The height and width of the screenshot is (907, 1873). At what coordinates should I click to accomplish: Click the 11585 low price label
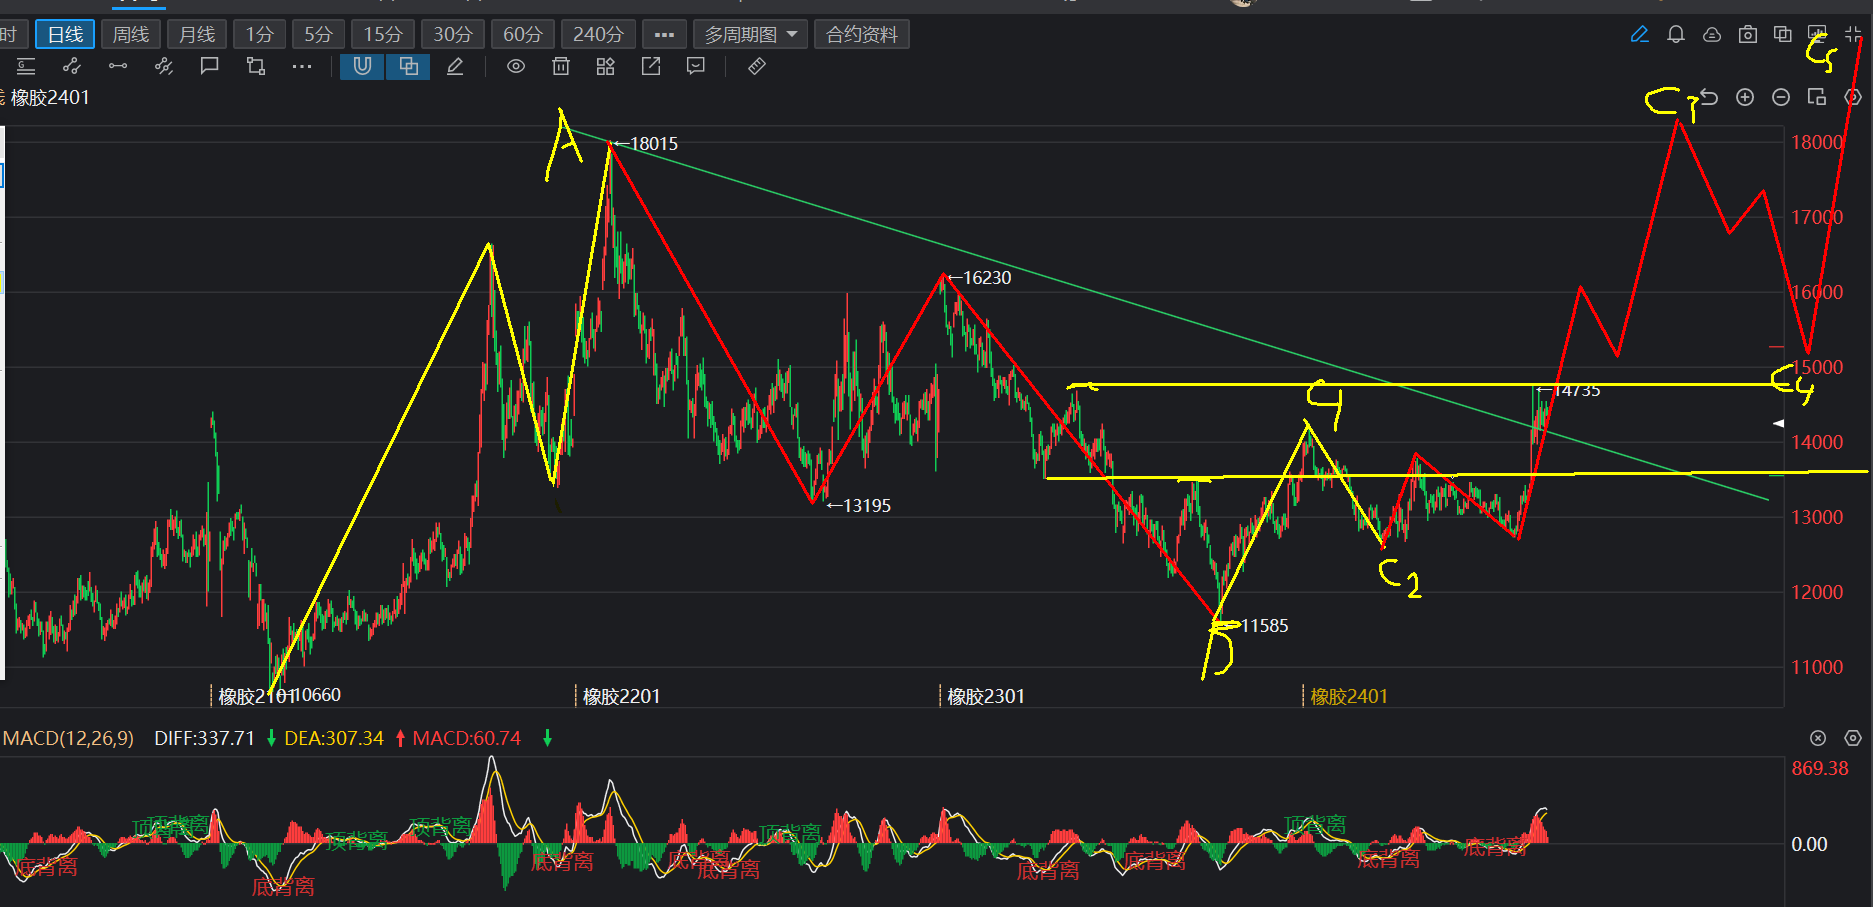(1264, 626)
